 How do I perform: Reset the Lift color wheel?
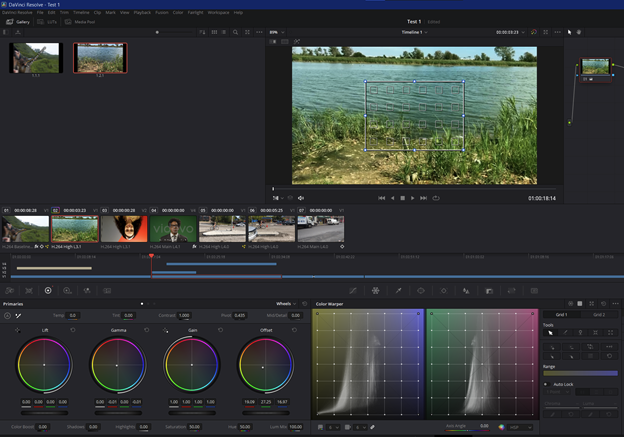point(72,330)
